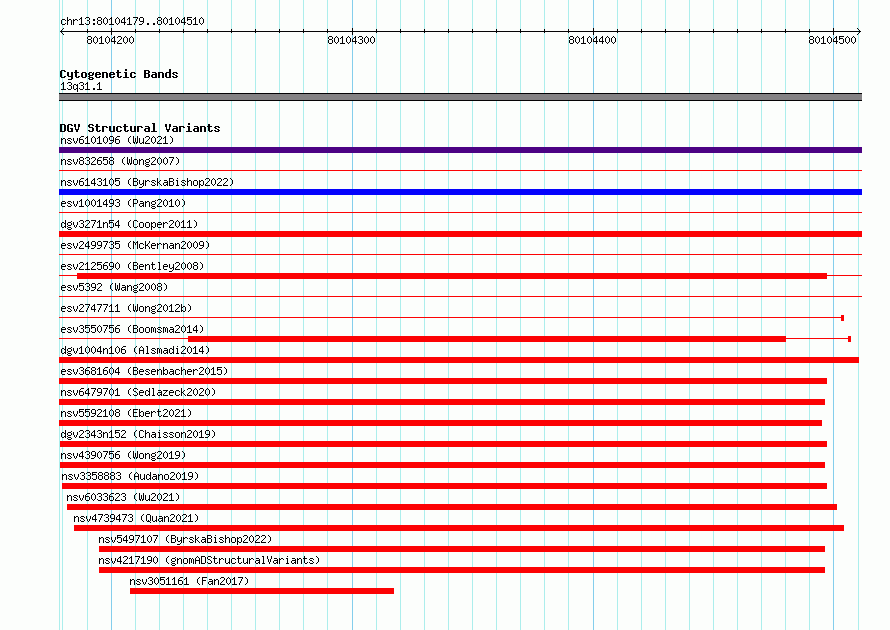The height and width of the screenshot is (630, 890).
Task: Select the purple nsv6101096 variant bar
Action: [x=460, y=150]
